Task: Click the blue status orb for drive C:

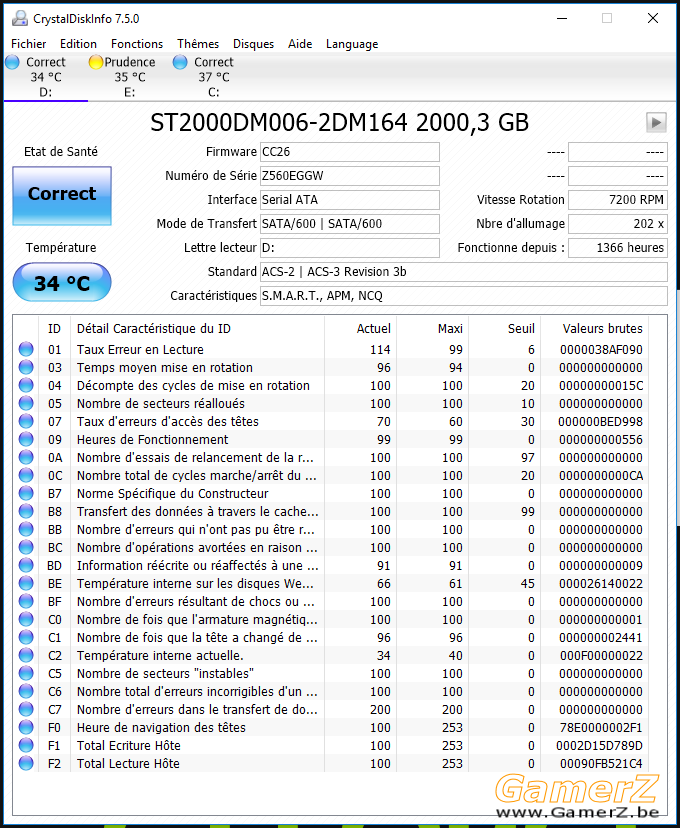Action: pyautogui.click(x=180, y=62)
